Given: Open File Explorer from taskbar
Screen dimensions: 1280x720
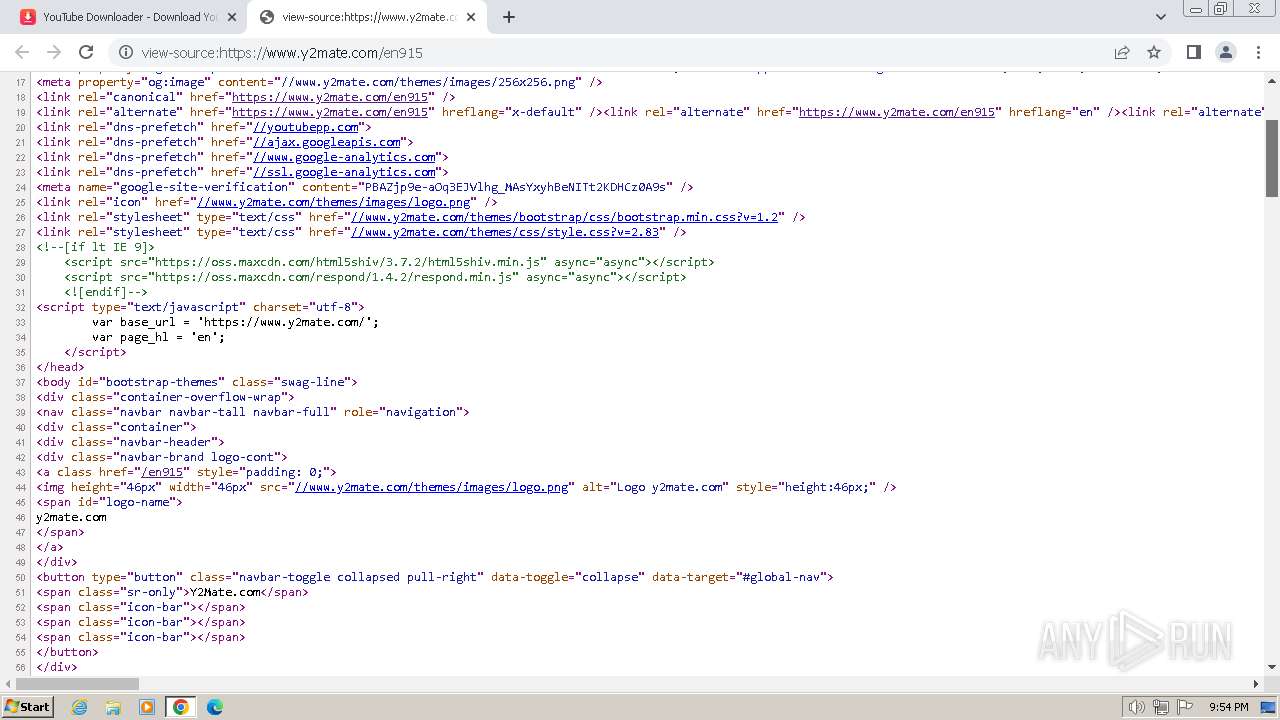Looking at the screenshot, I should tap(113, 707).
